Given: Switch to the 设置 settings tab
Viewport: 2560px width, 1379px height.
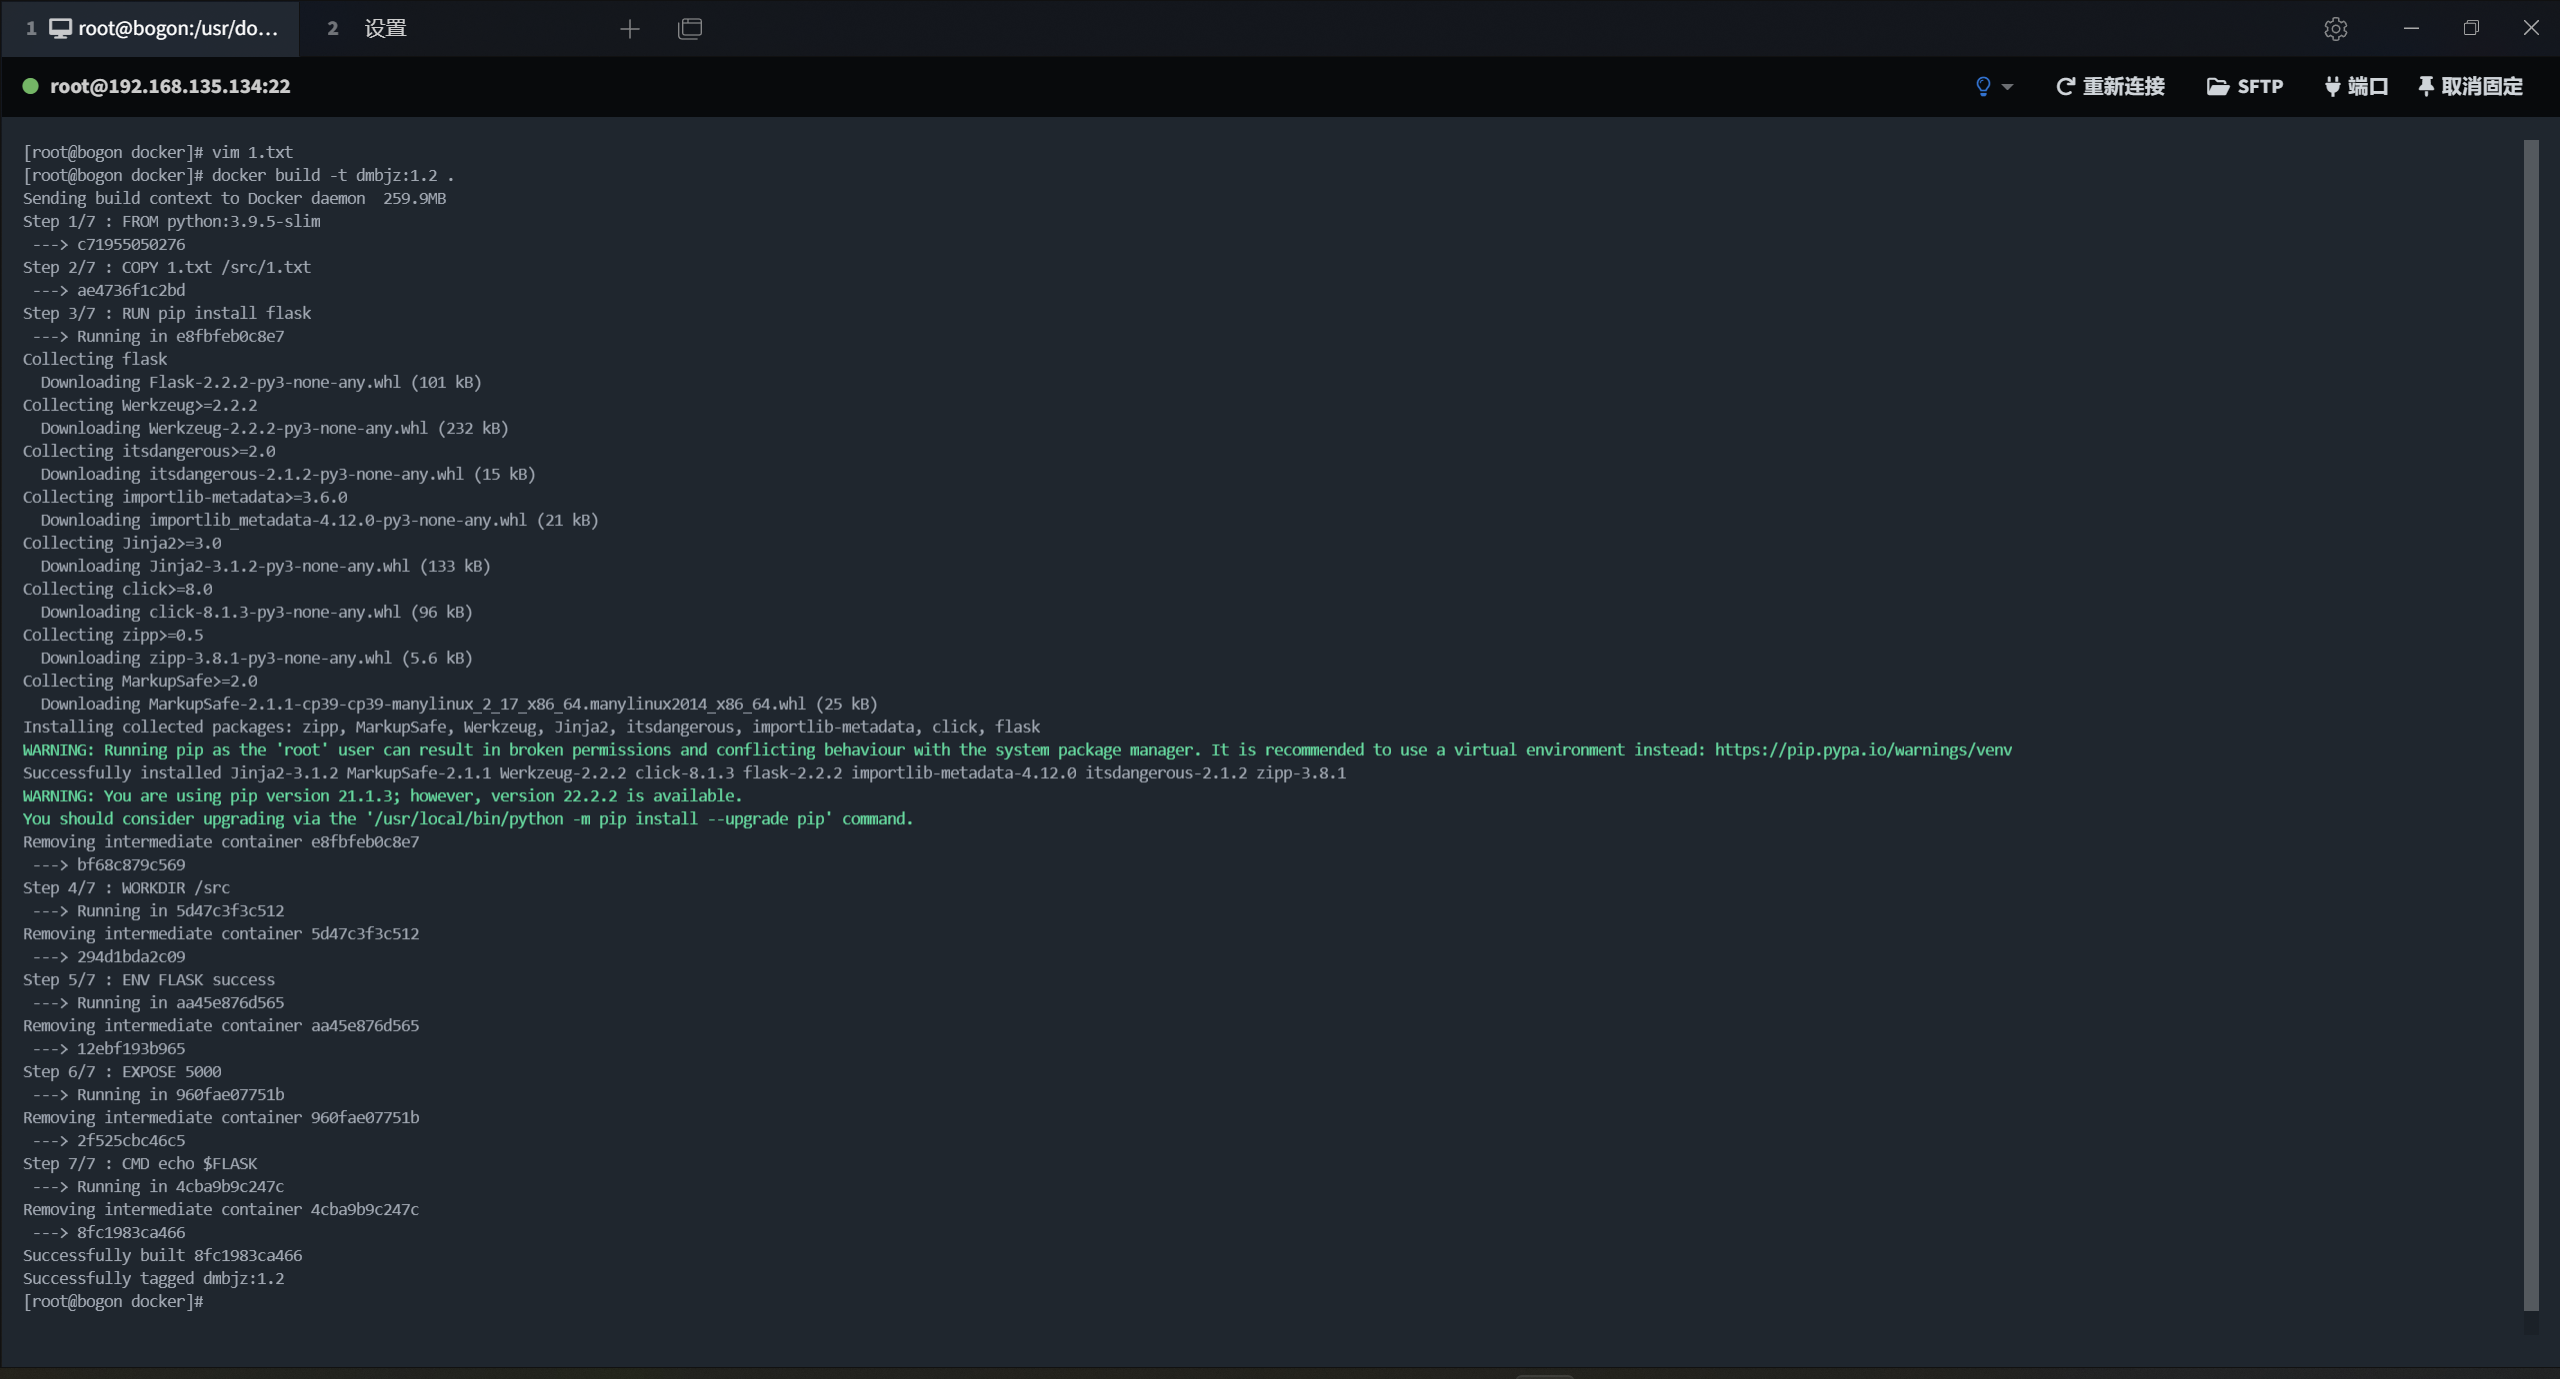Looking at the screenshot, I should coord(384,29).
